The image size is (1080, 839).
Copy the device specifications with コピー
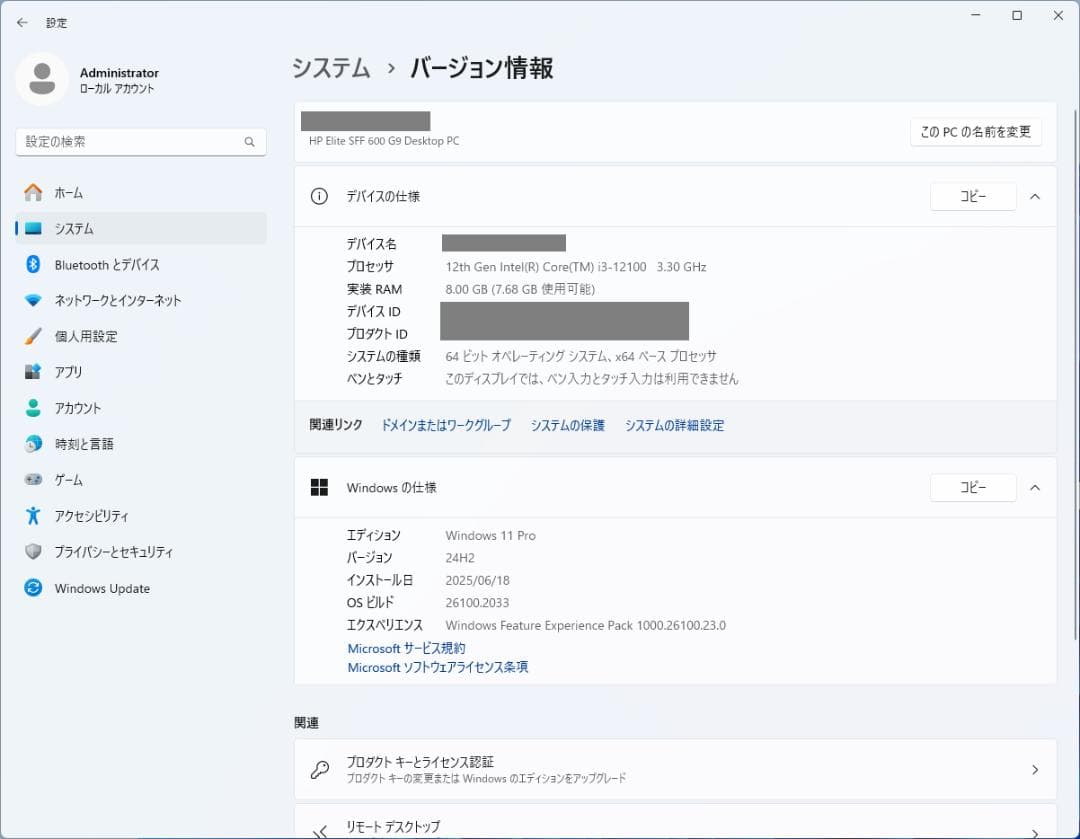pyautogui.click(x=973, y=196)
